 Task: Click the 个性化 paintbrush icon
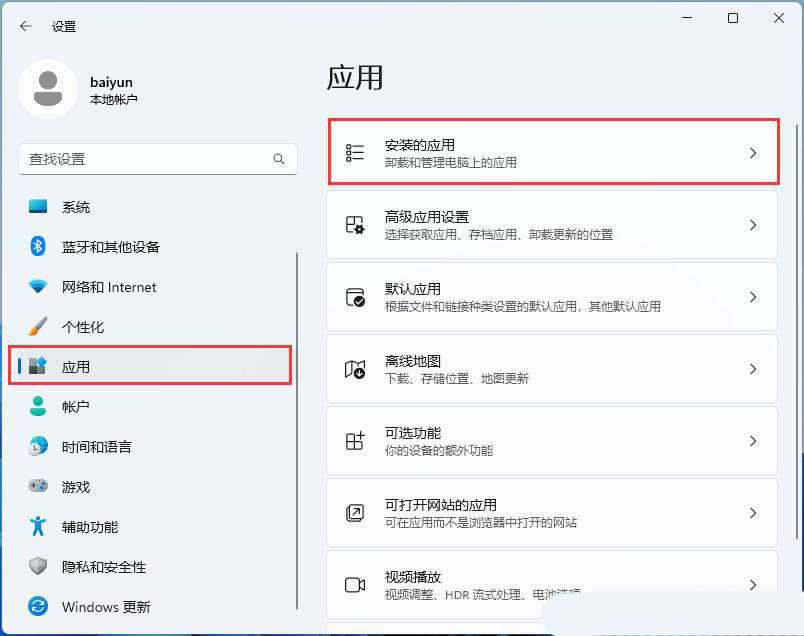pos(38,327)
